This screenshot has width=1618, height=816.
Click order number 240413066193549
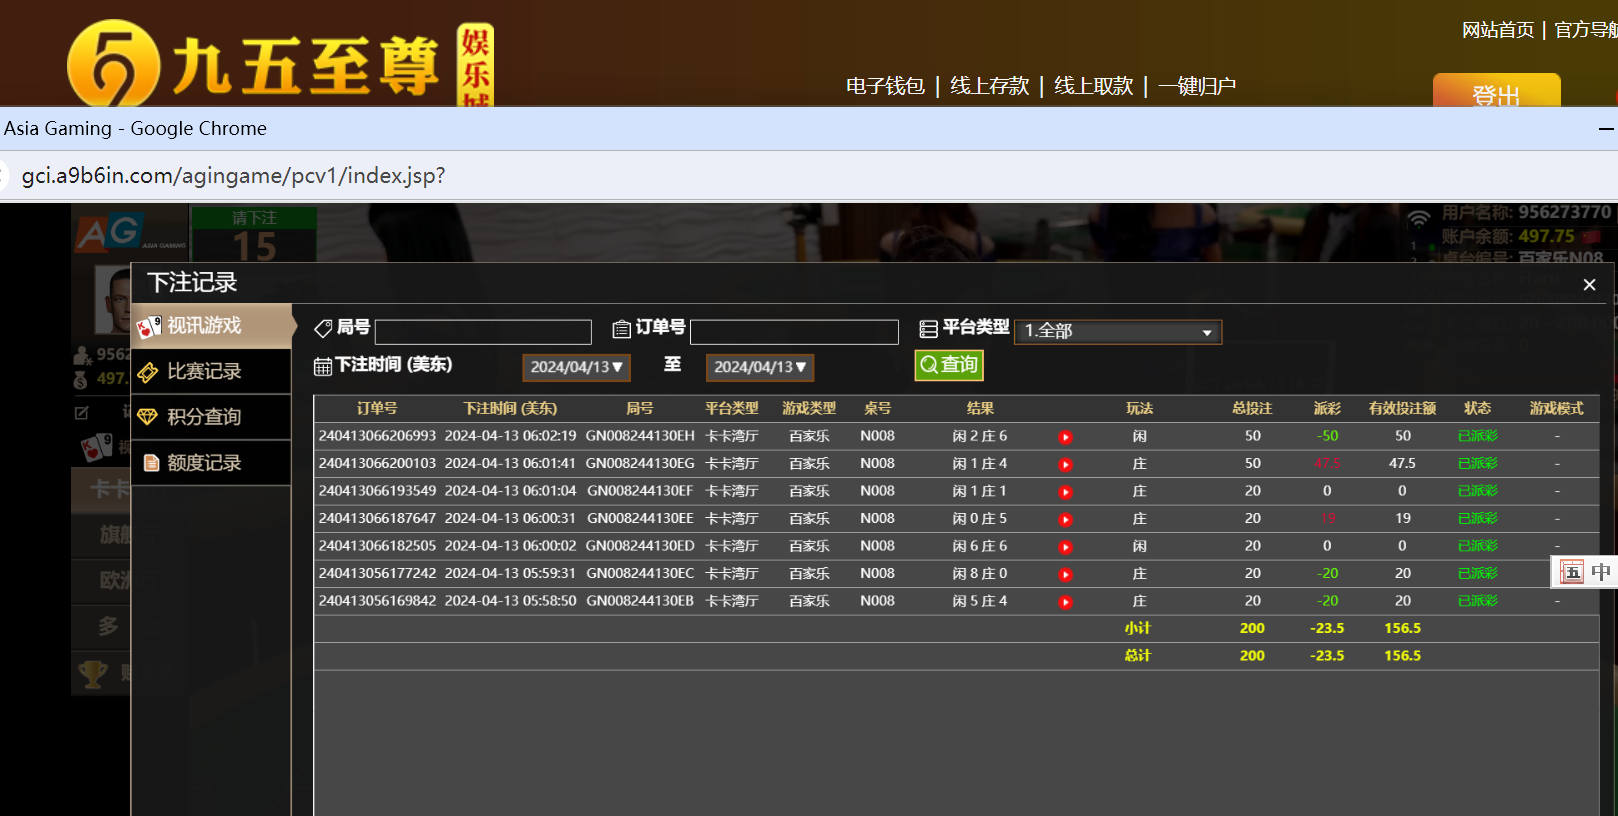point(378,491)
